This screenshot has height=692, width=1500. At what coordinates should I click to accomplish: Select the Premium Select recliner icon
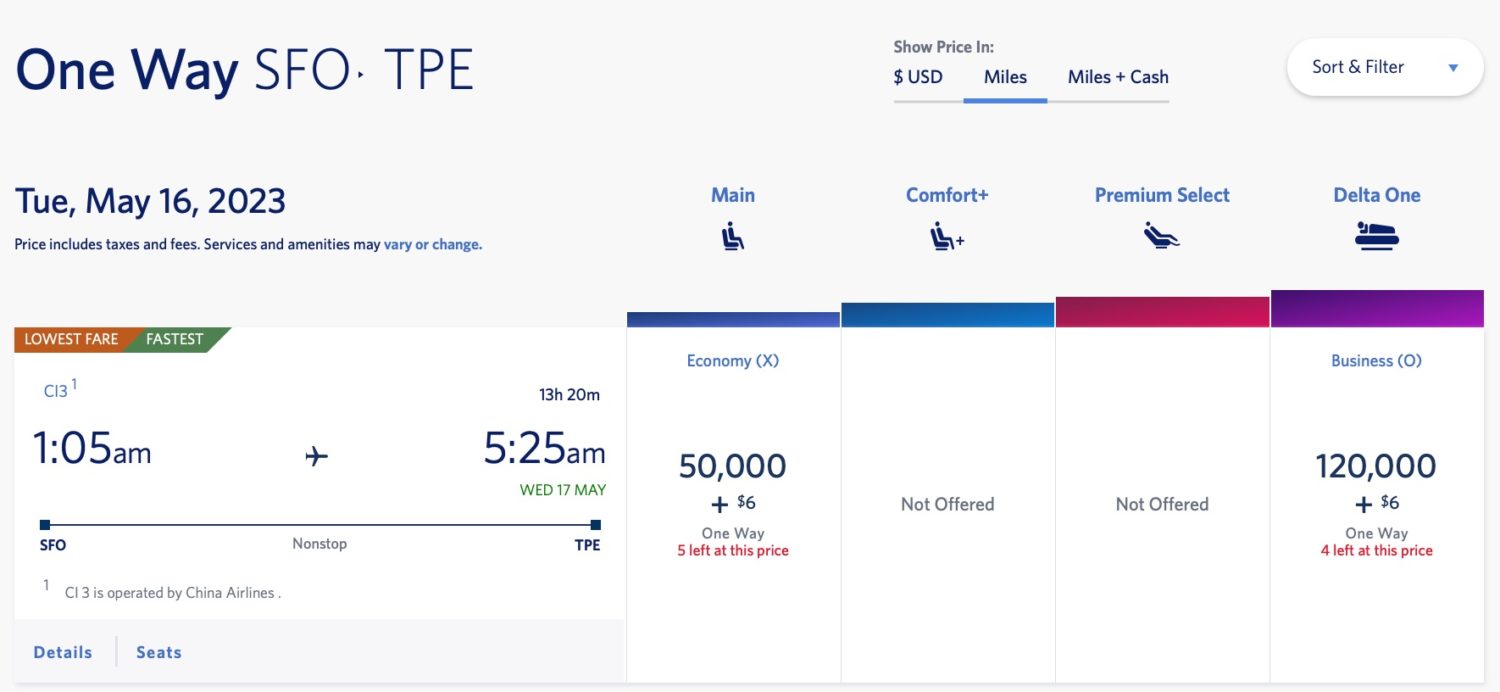pos(1161,237)
